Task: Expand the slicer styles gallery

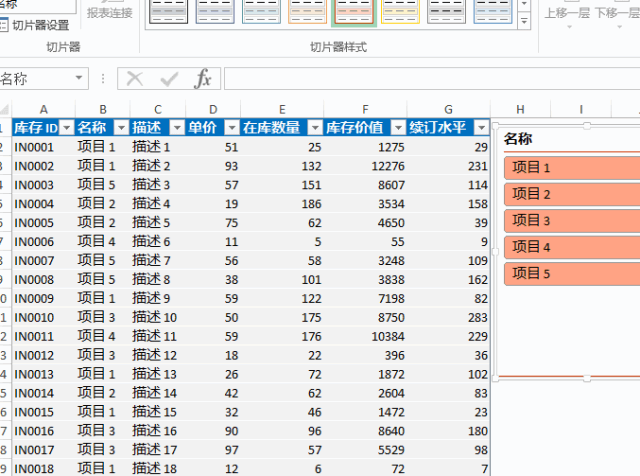Action: [525, 21]
